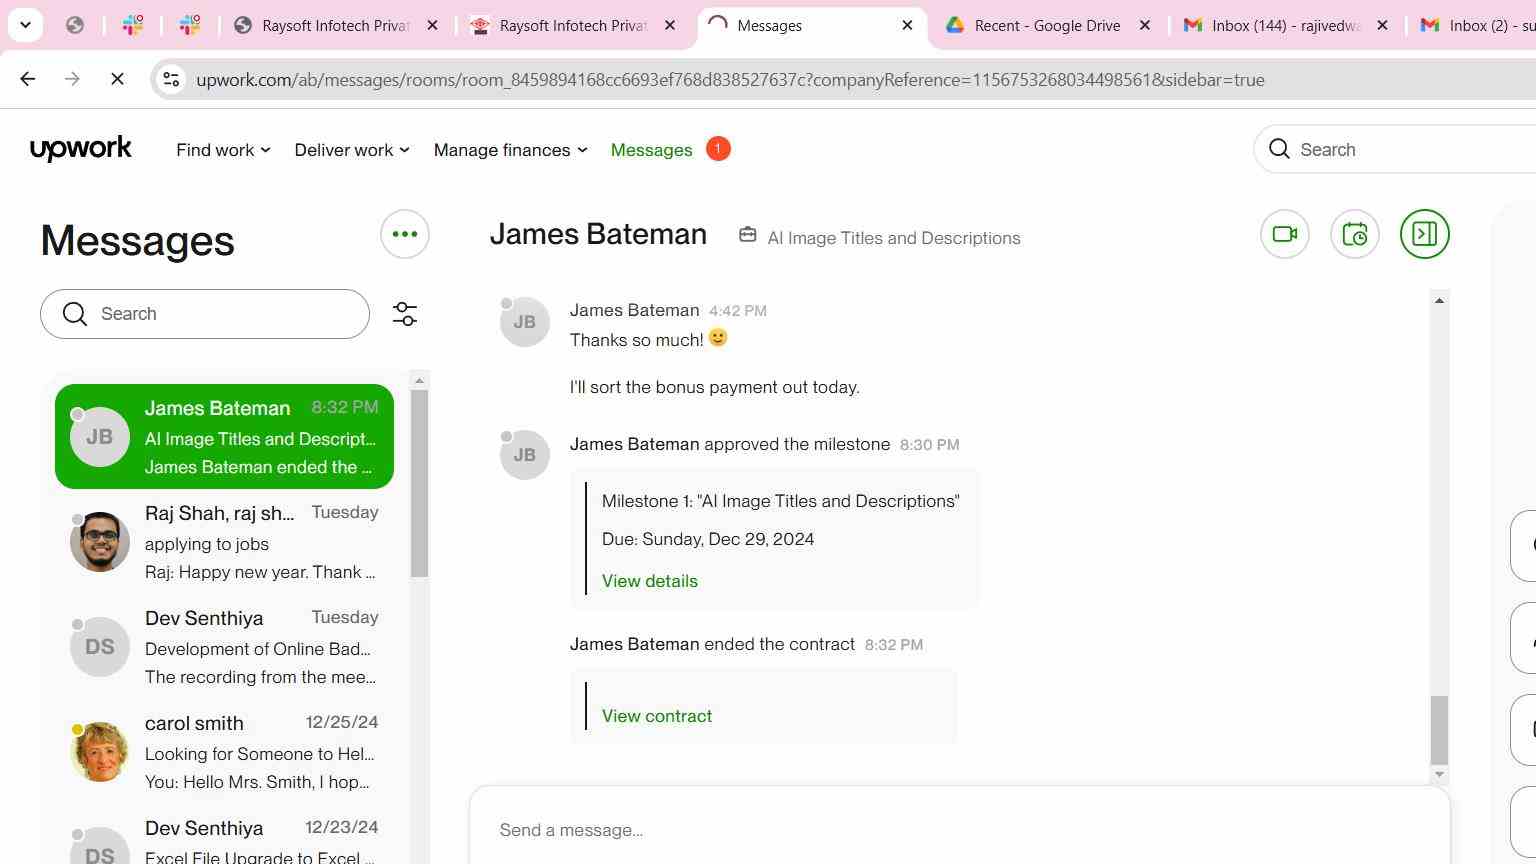Open Dev Senthiya Tuesday conversation
This screenshot has height=864, width=1536.
(x=224, y=647)
